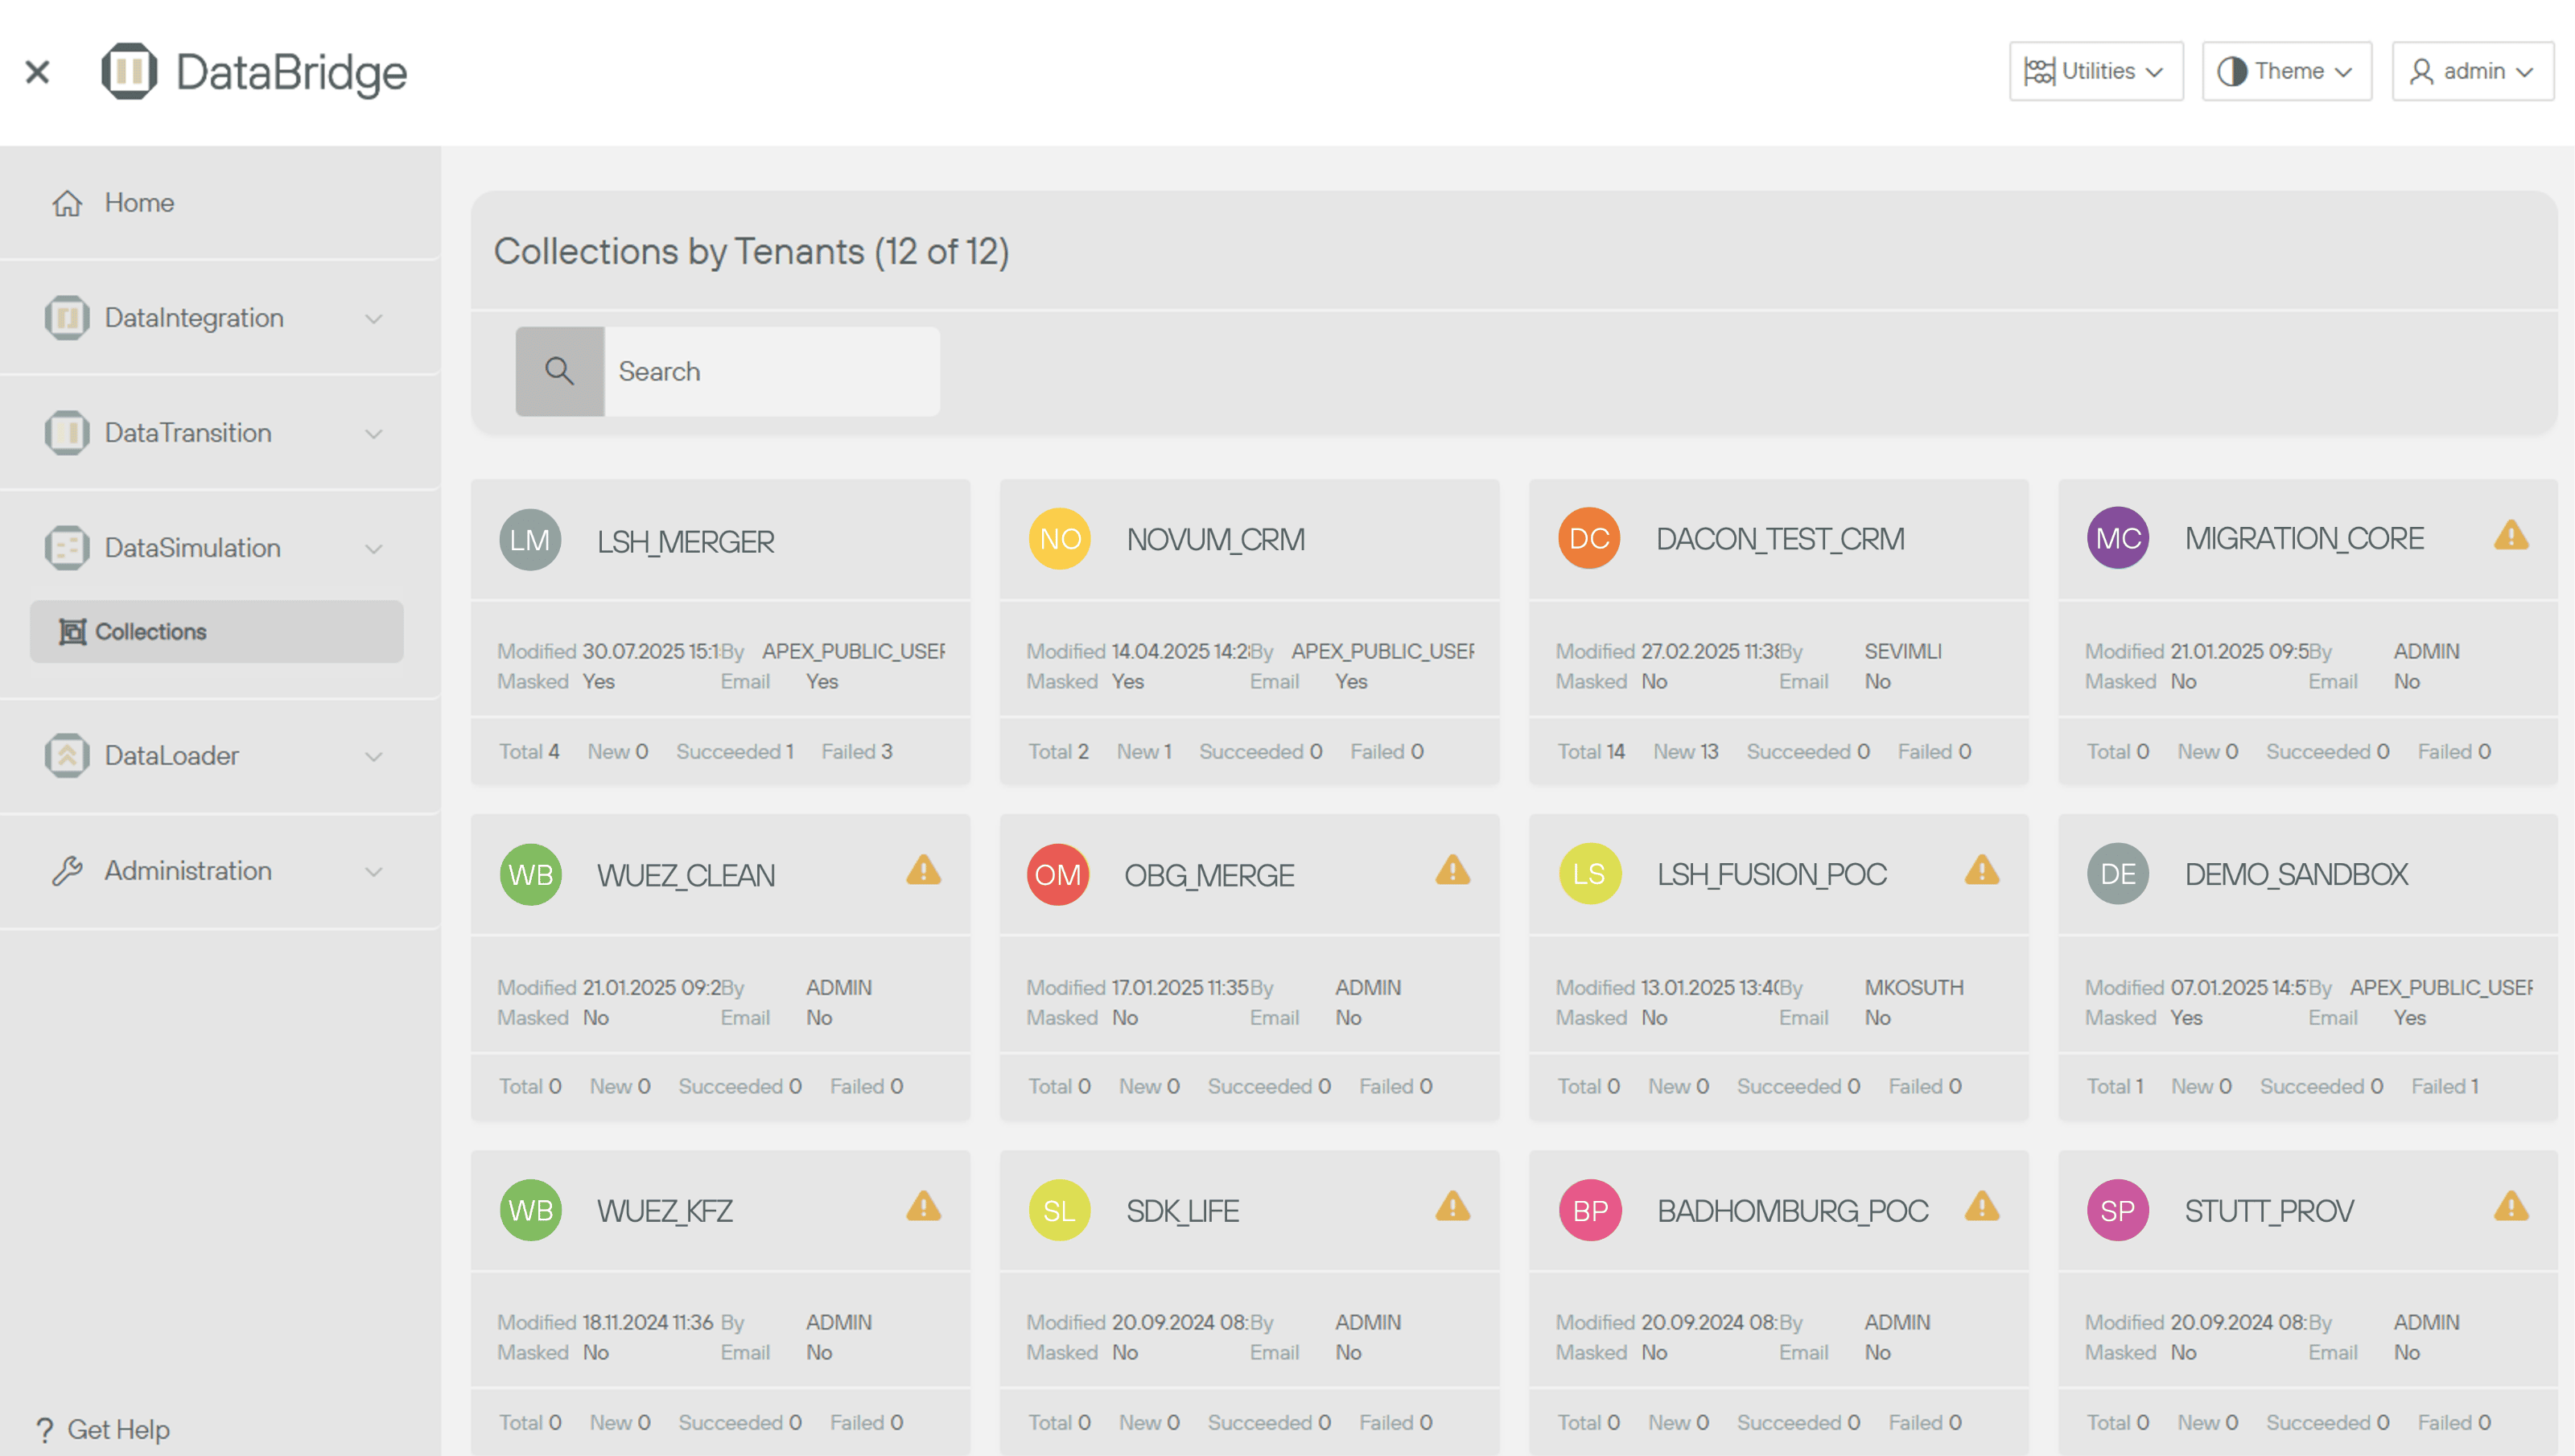
Task: Click the BP avatar for BADHOMBURG_POC
Action: 1589,1210
